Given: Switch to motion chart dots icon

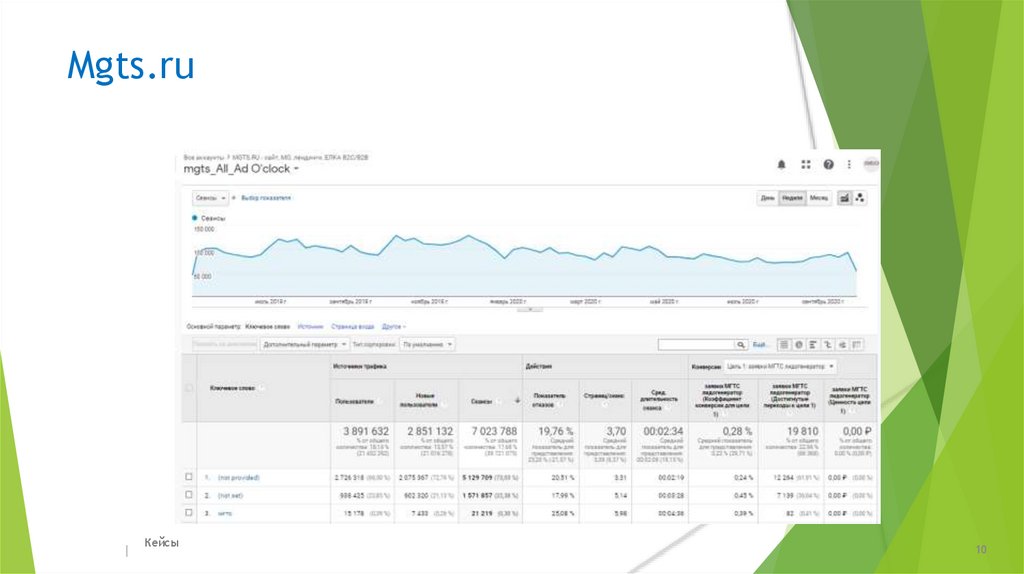Looking at the screenshot, I should click(860, 198).
